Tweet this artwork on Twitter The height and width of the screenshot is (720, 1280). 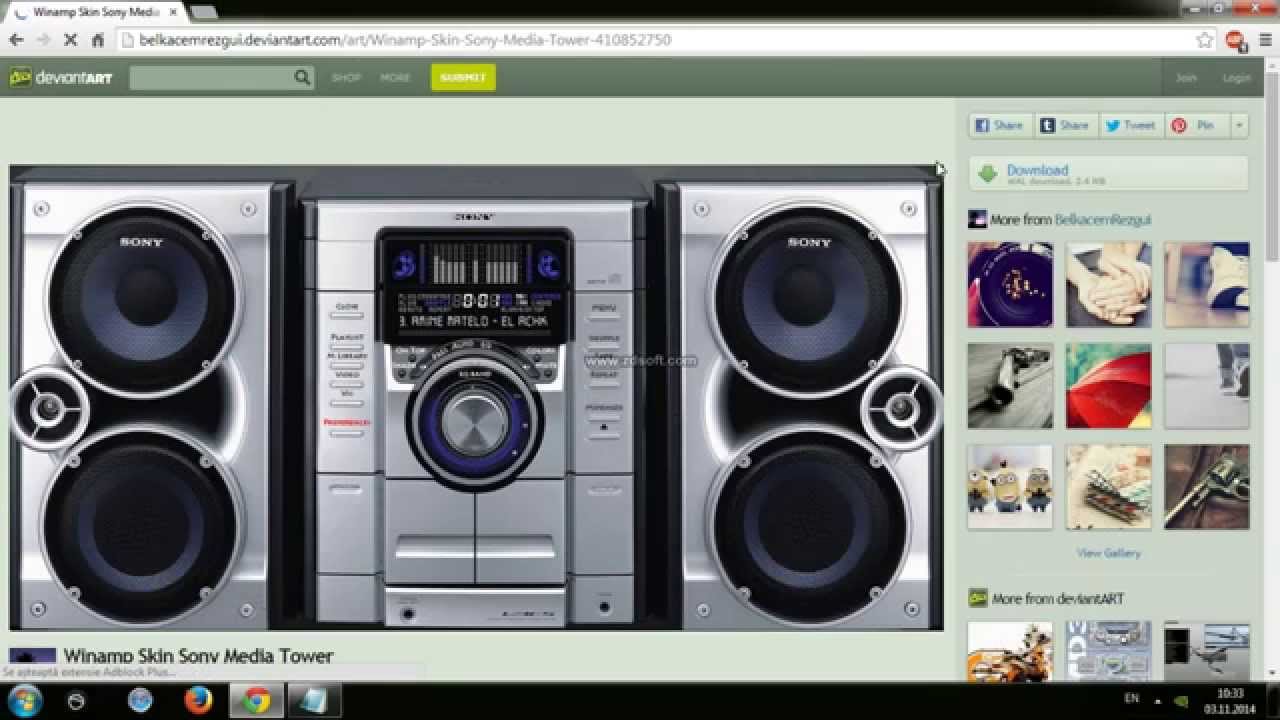[1130, 125]
